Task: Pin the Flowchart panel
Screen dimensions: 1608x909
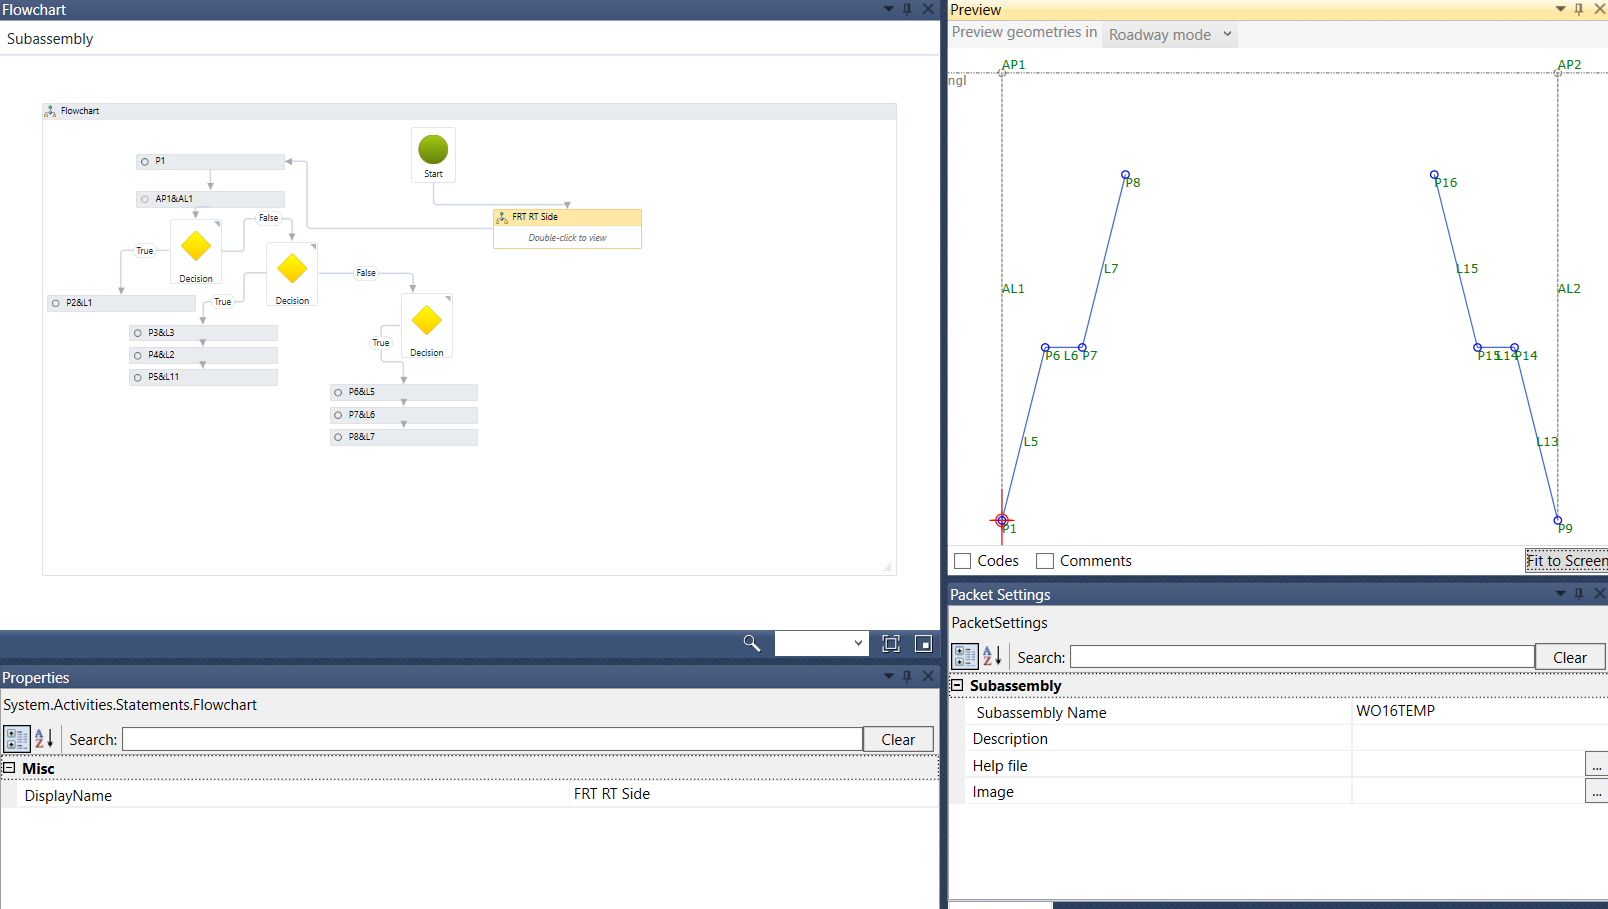Action: pyautogui.click(x=908, y=9)
